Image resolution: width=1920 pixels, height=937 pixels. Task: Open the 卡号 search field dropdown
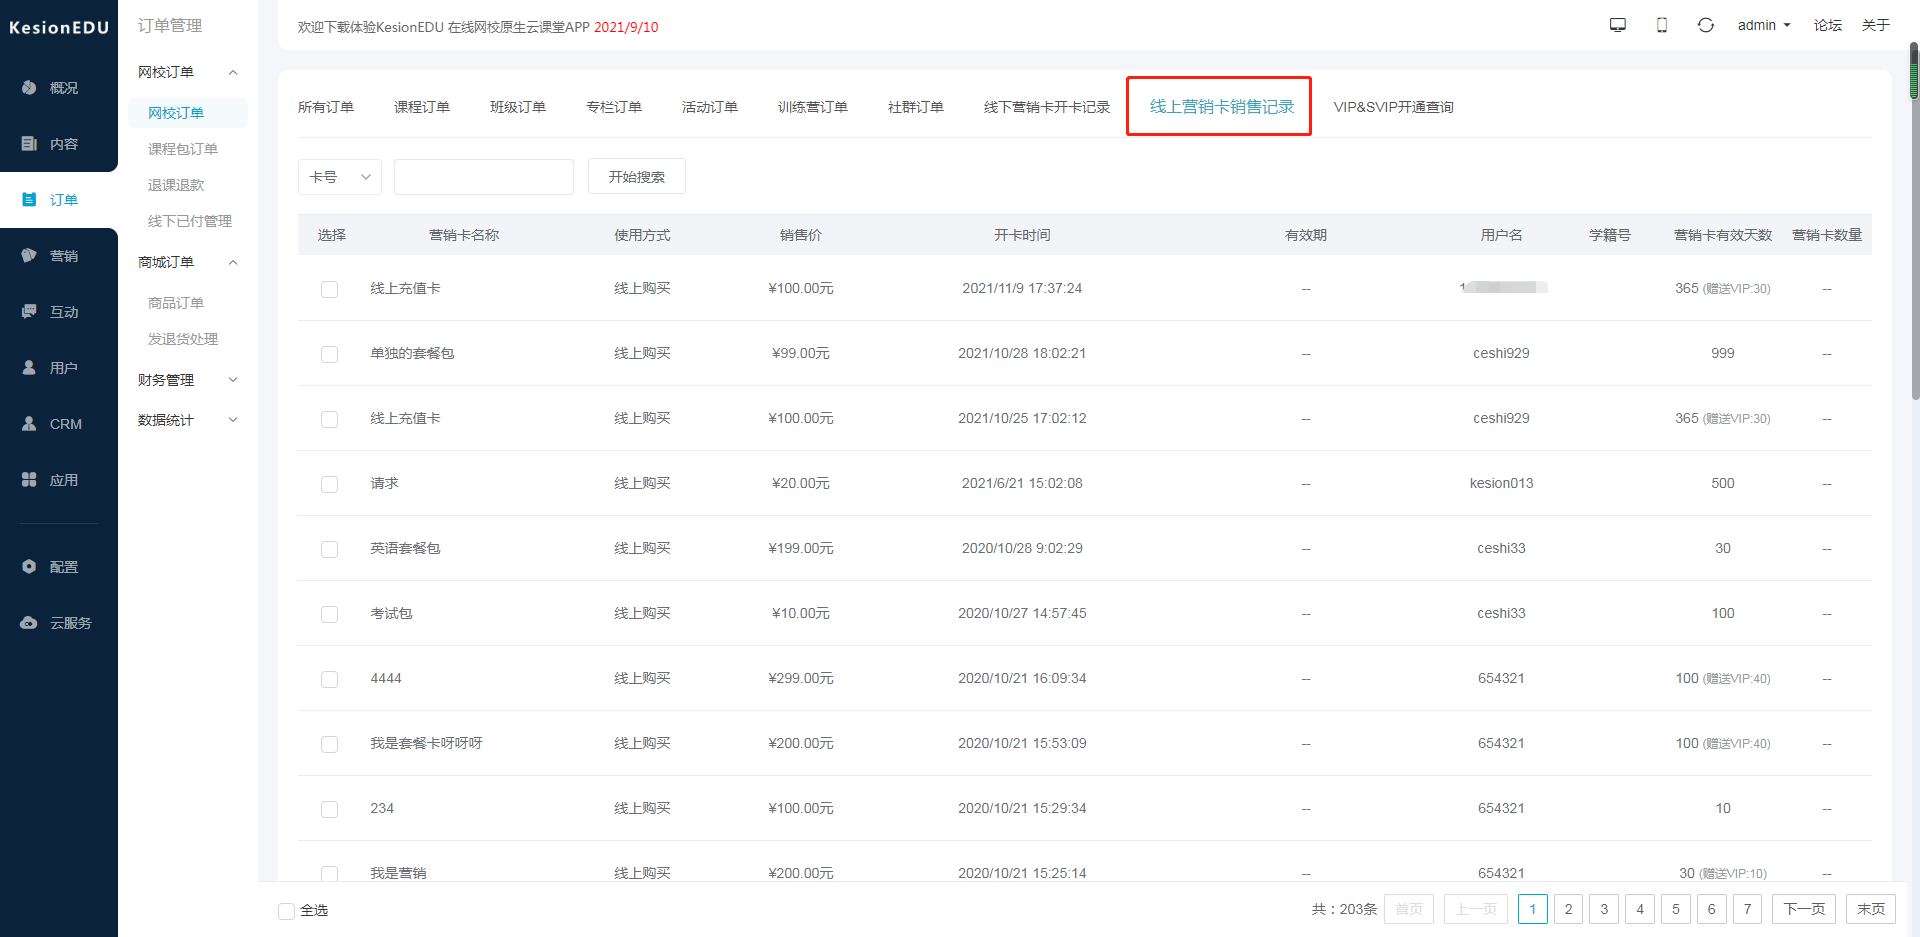[x=340, y=177]
